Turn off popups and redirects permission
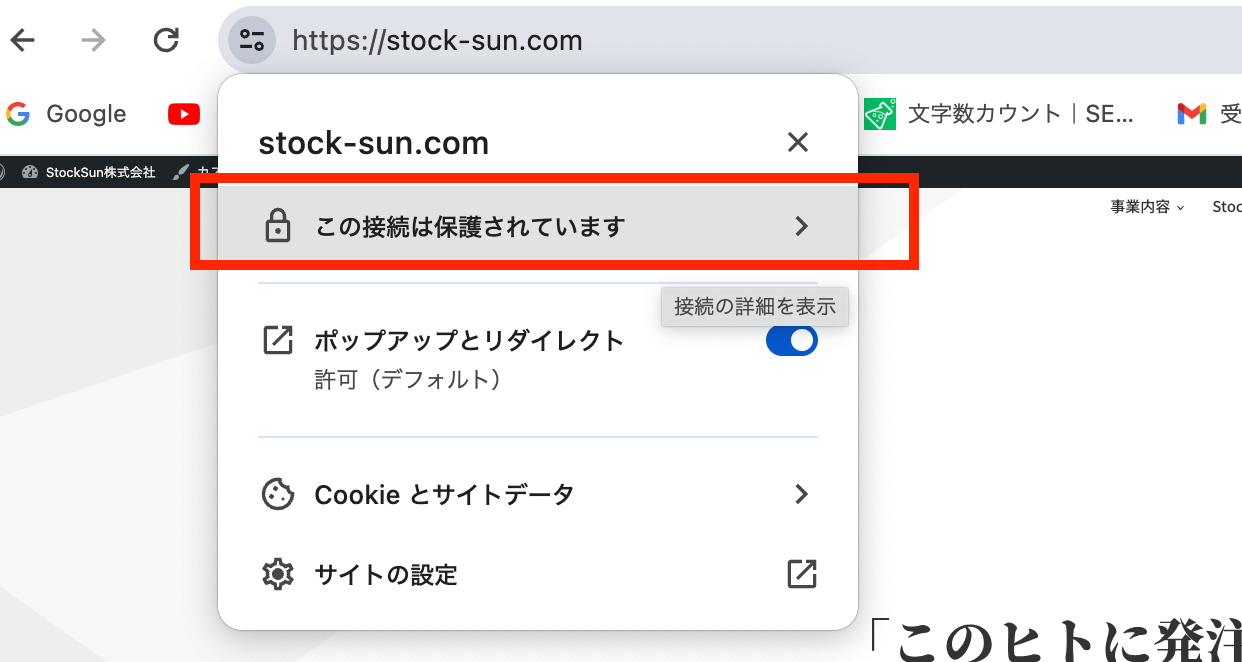1242x662 pixels. tap(791, 340)
